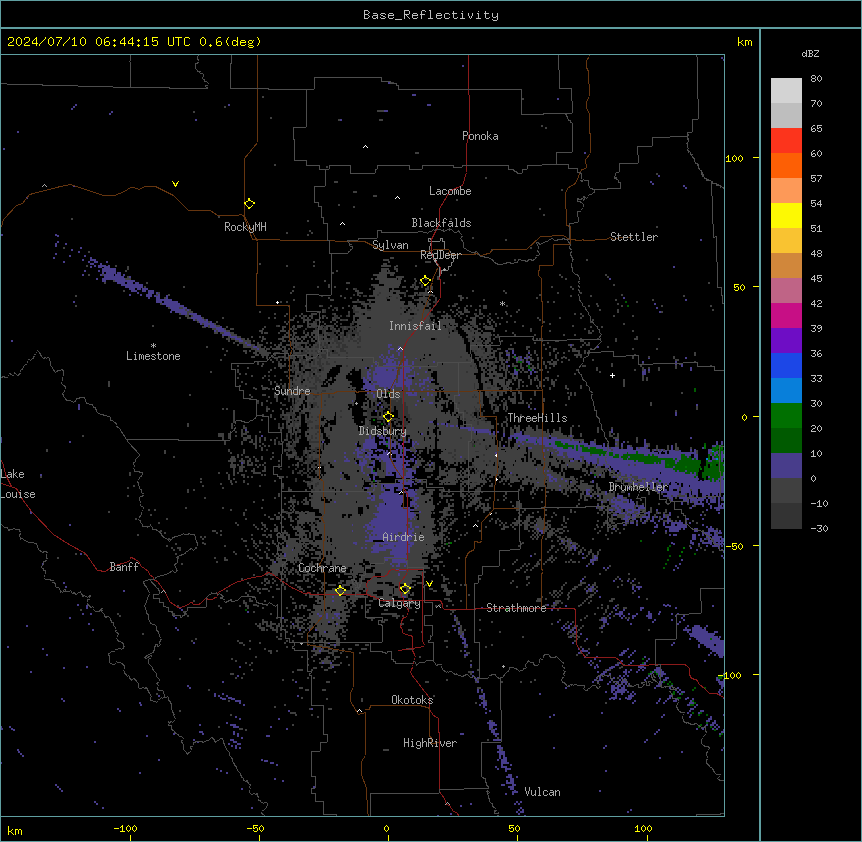Click the white plus marker north of Drumheller
Viewport: 862px width, 842px height.
pyautogui.click(x=612, y=375)
